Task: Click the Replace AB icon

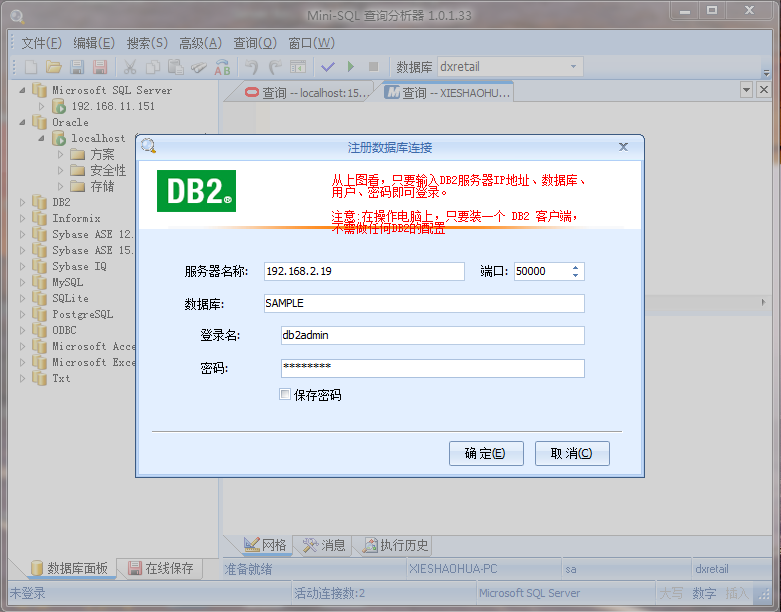Action: click(222, 67)
